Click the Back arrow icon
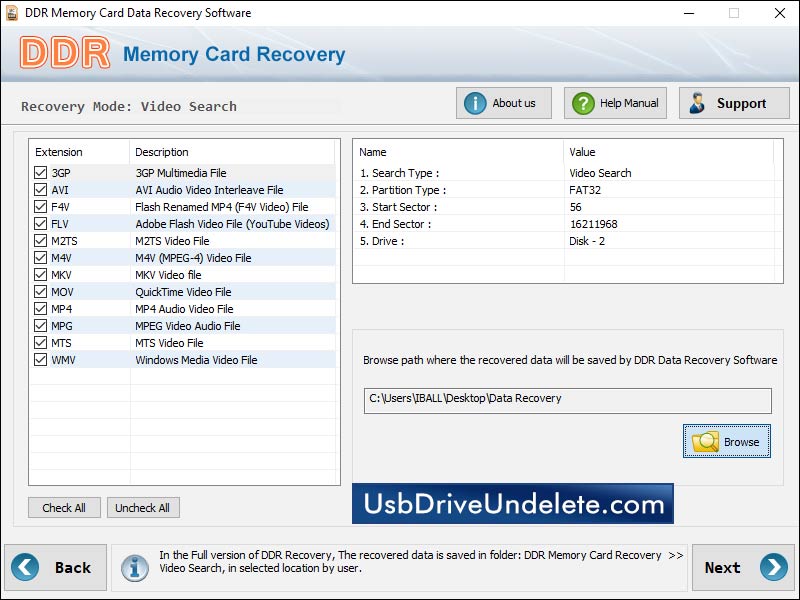Viewport: 800px width, 600px height. 25,567
